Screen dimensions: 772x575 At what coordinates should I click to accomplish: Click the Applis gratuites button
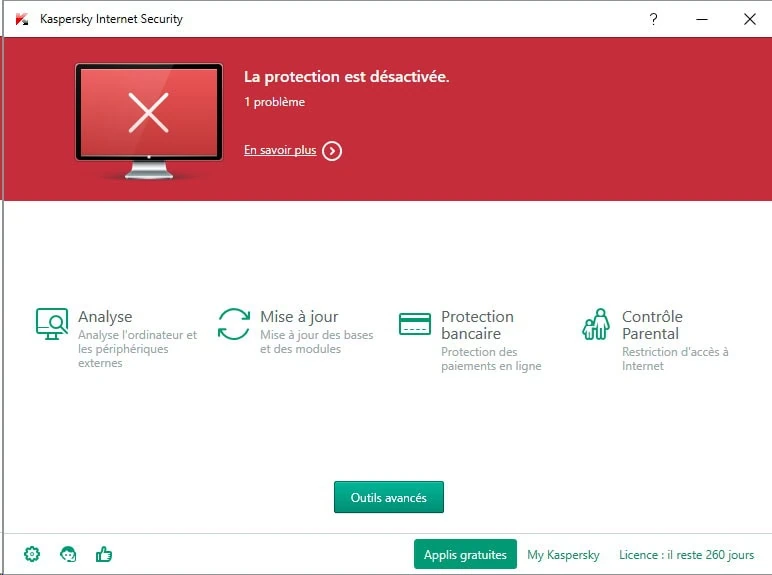click(465, 555)
